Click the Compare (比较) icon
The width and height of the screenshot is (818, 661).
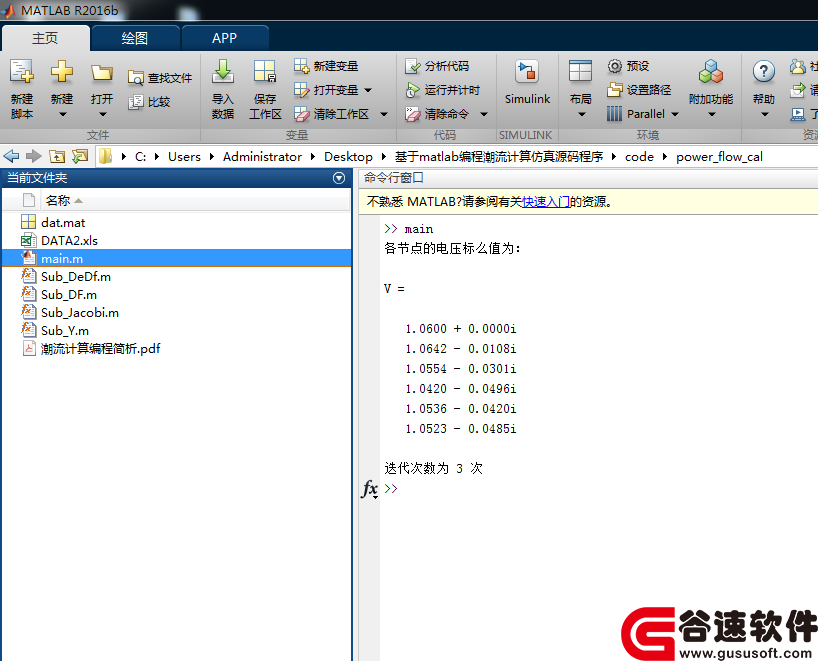(x=136, y=102)
